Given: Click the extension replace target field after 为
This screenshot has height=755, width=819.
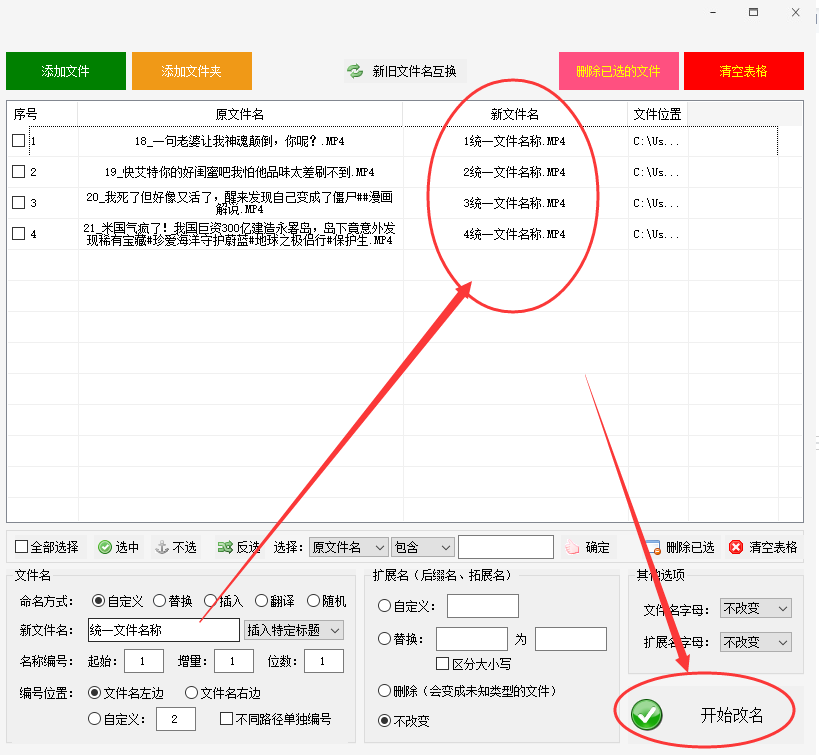Looking at the screenshot, I should coord(571,639).
